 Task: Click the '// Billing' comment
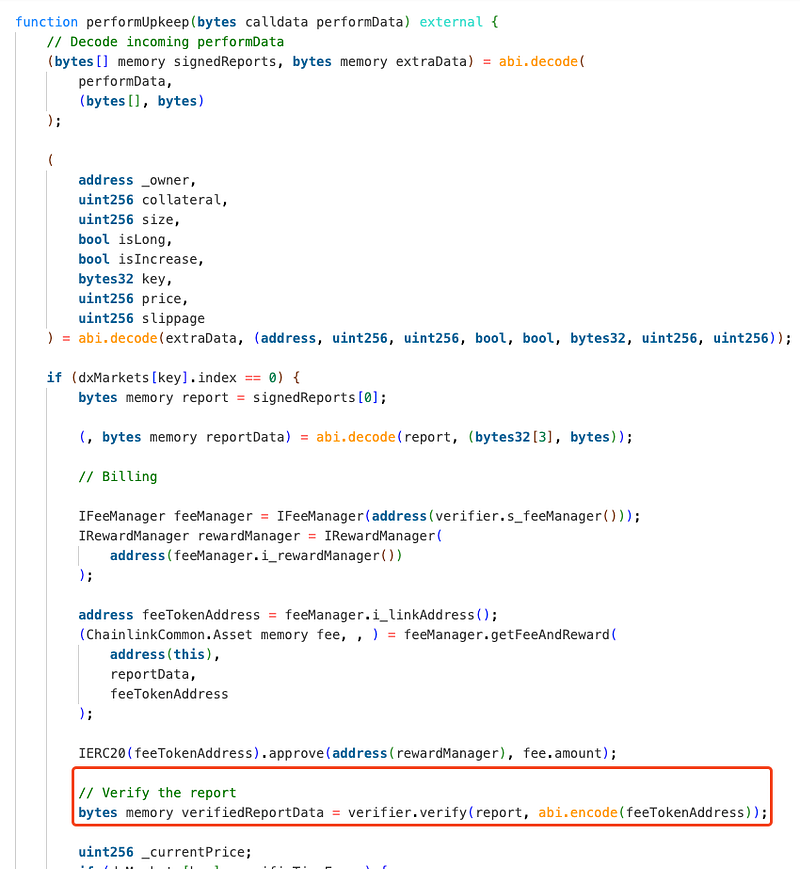point(117,476)
